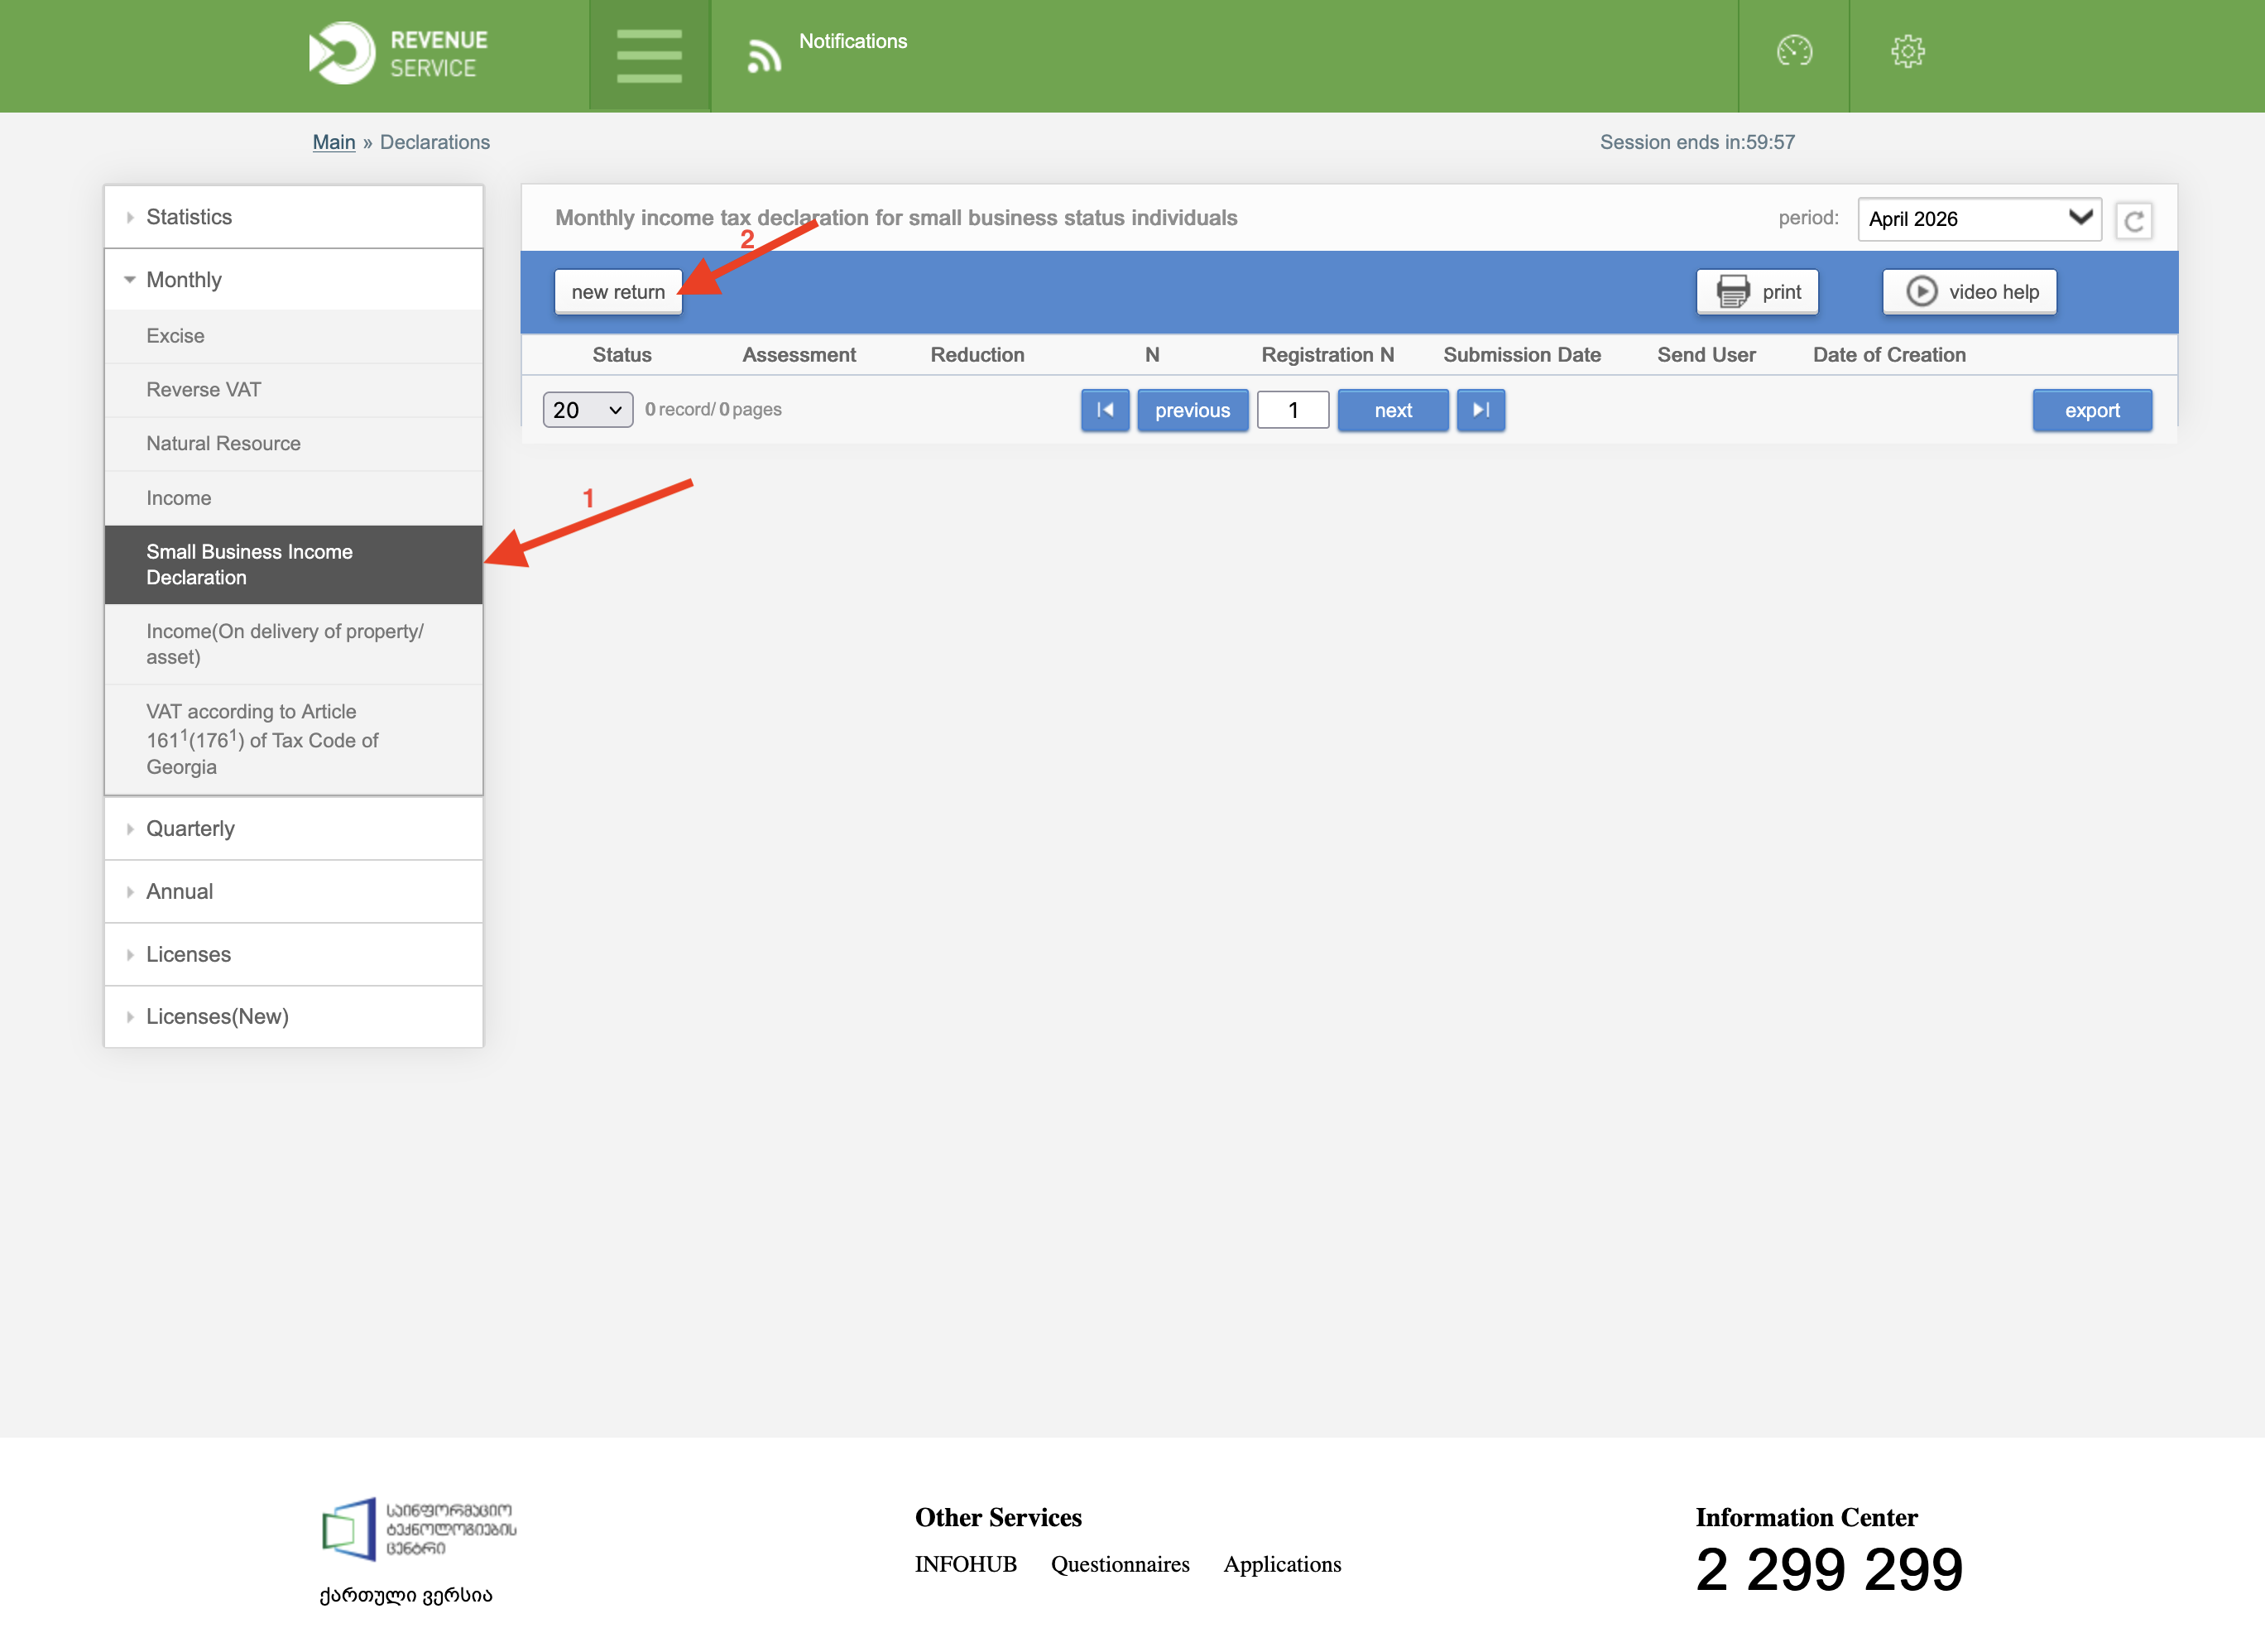Image resolution: width=2265 pixels, height=1652 pixels.
Task: Select the Excise declaration item
Action: [293, 336]
